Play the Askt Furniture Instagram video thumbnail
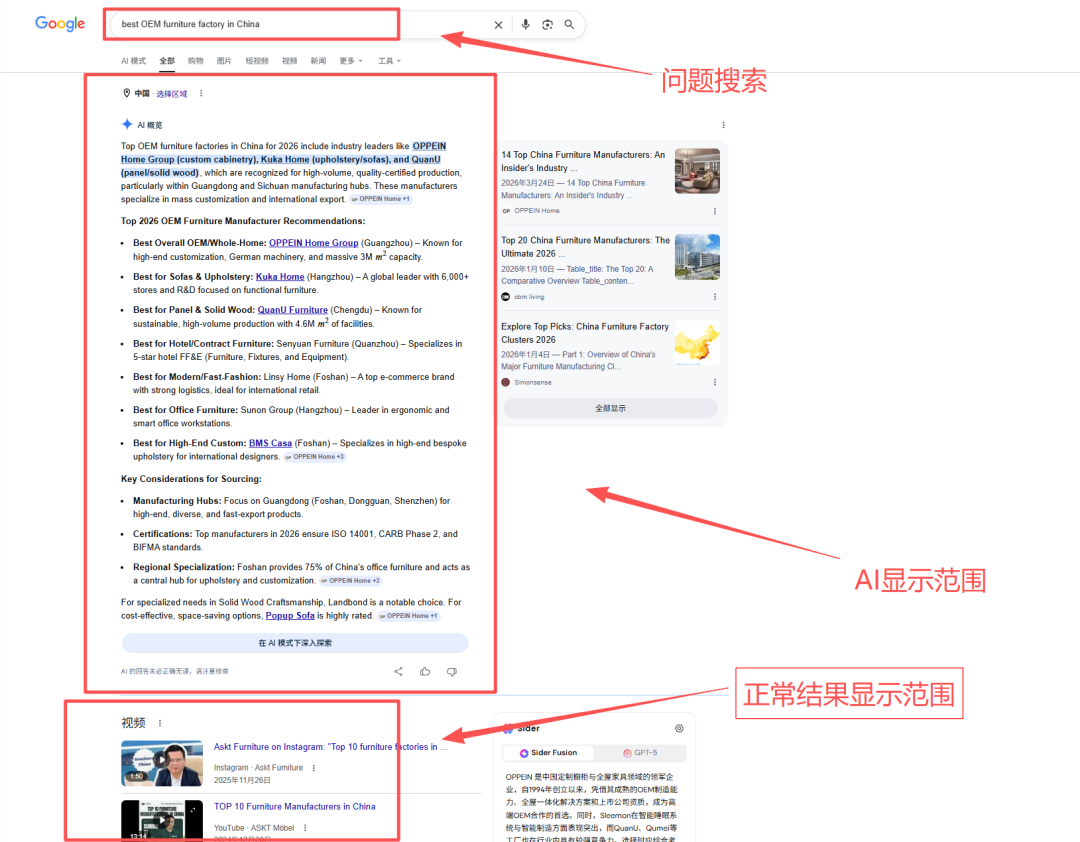Screen dimensions: 1080x842 (x=162, y=763)
